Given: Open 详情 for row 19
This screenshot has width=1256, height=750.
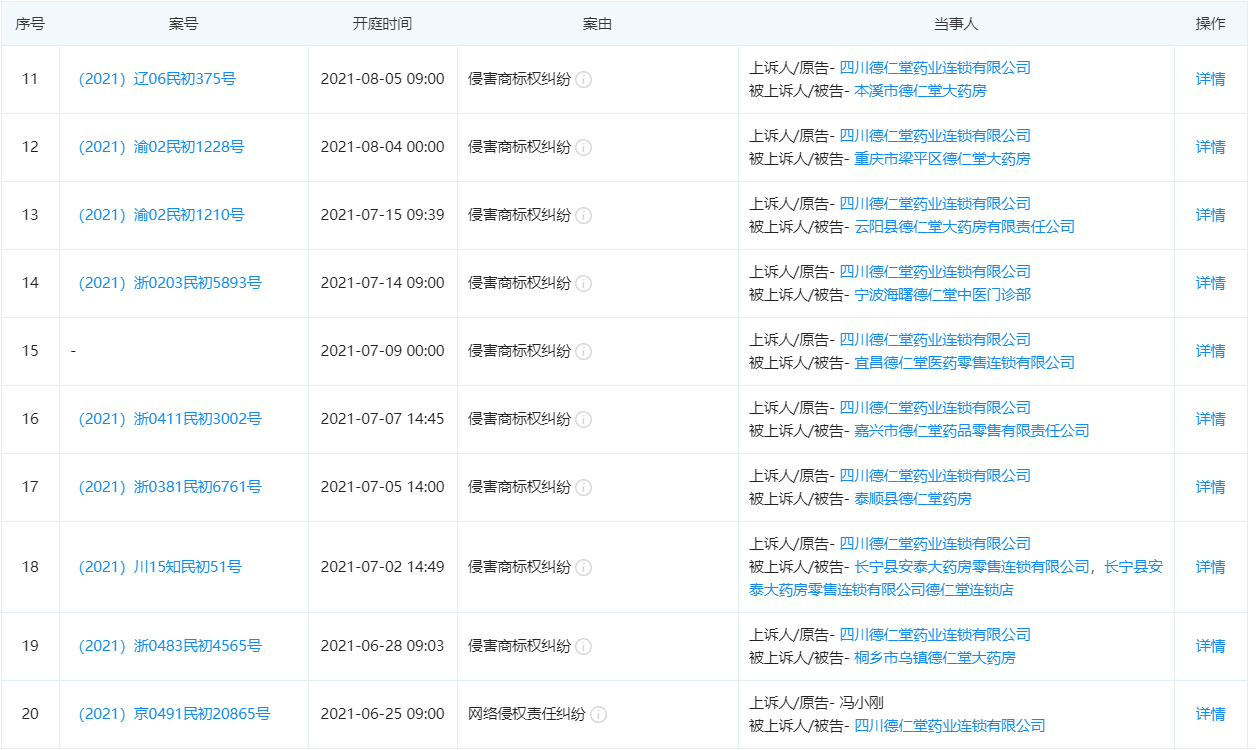Looking at the screenshot, I should tap(1211, 646).
